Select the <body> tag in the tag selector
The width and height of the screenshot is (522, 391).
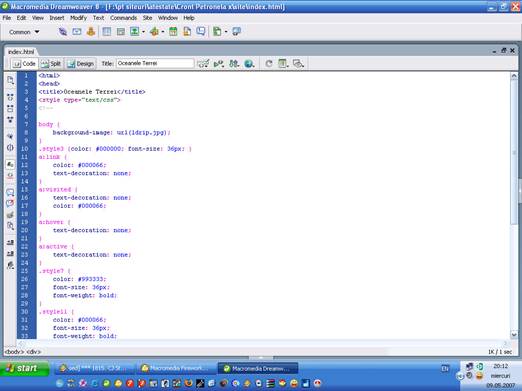(x=14, y=352)
